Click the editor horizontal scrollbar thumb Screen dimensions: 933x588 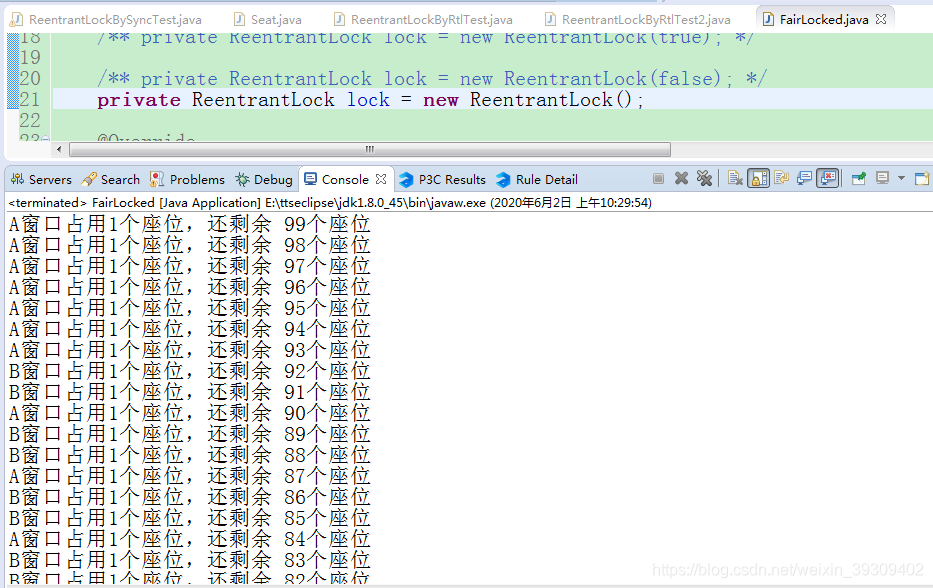tap(370, 149)
